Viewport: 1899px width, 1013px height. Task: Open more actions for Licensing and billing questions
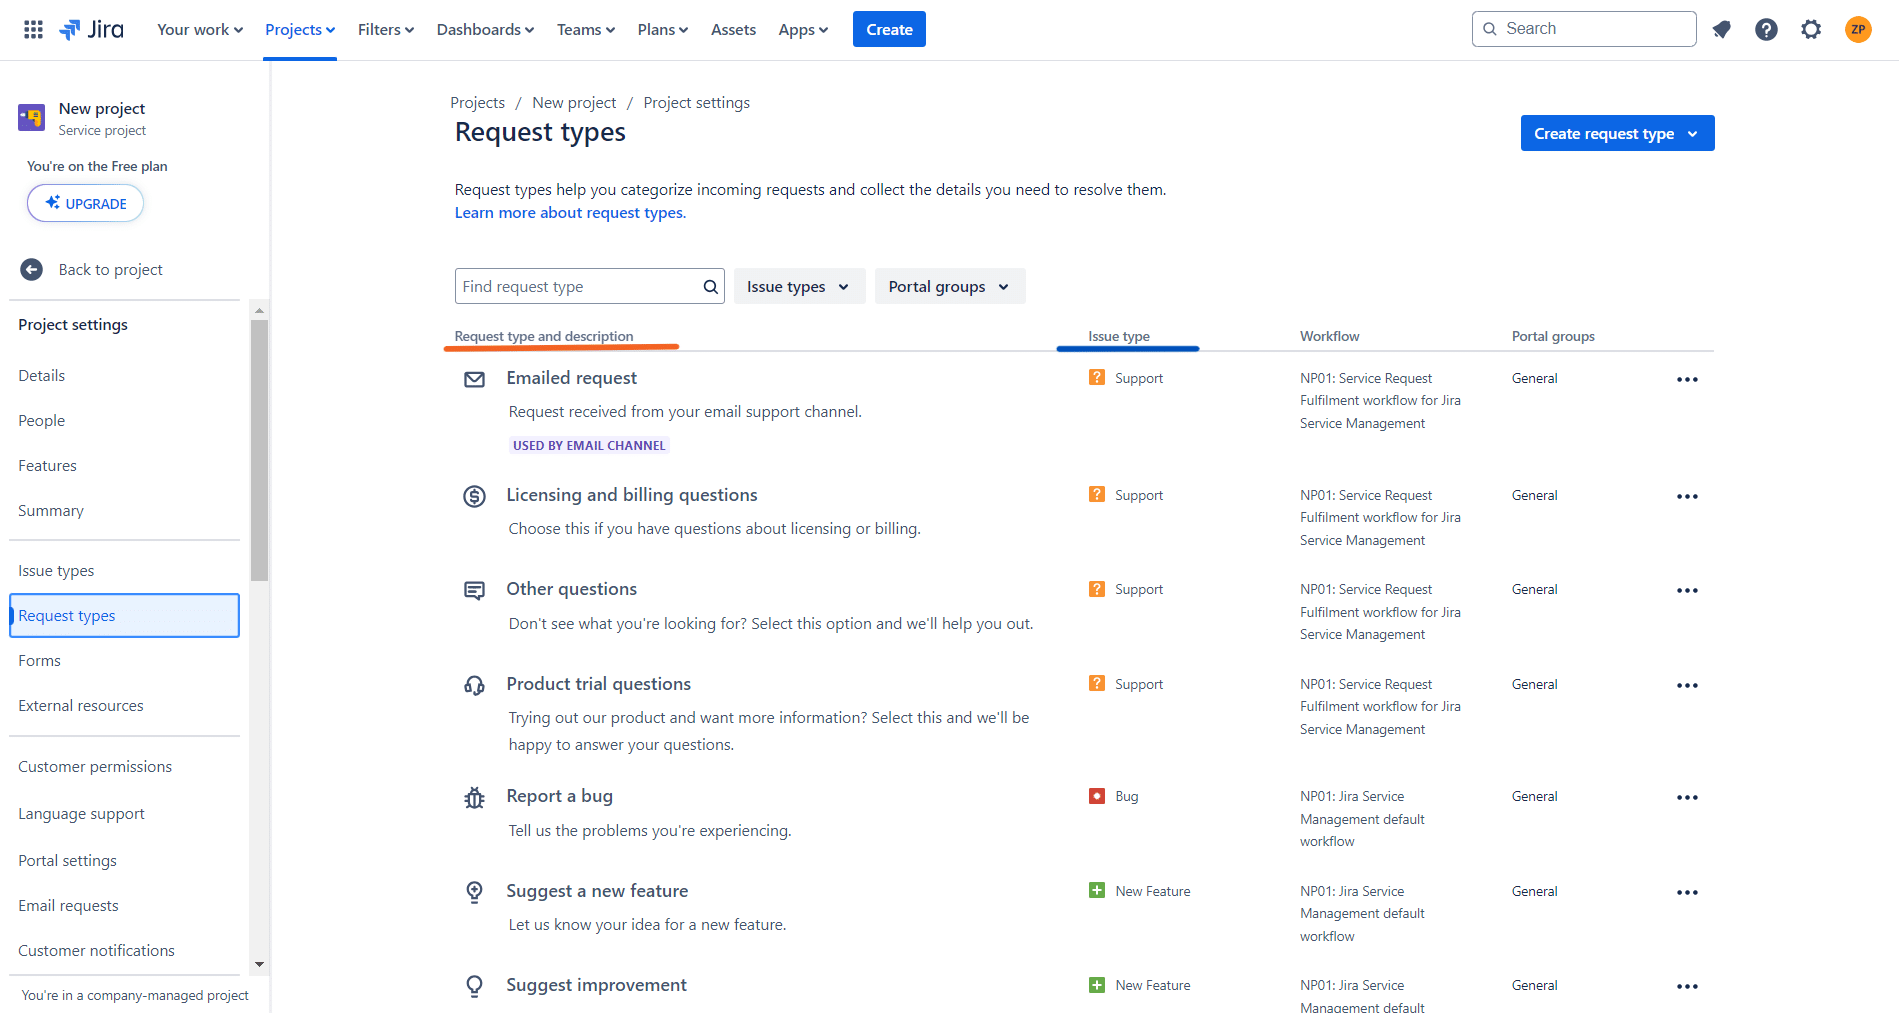pos(1687,496)
